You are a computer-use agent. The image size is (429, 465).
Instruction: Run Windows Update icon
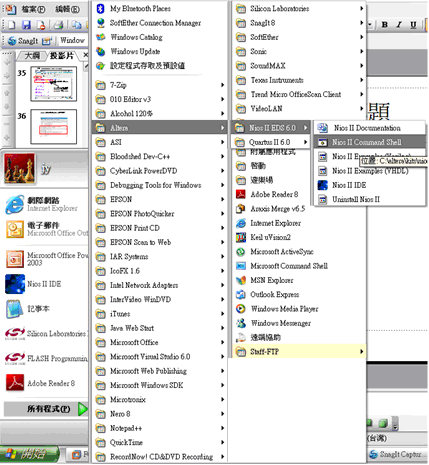101,52
